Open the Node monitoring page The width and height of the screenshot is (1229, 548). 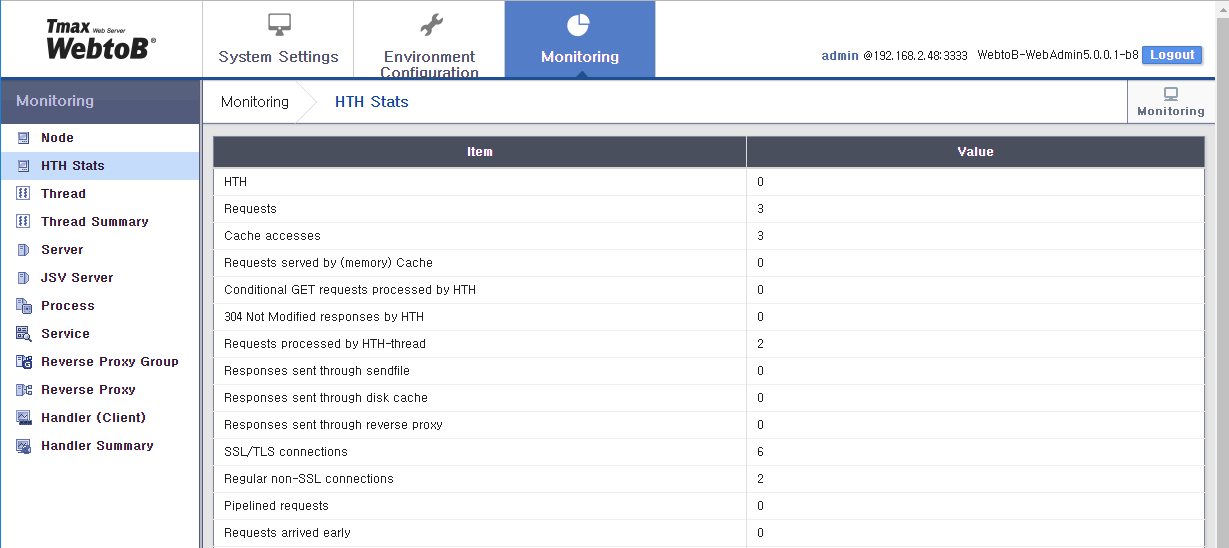57,138
